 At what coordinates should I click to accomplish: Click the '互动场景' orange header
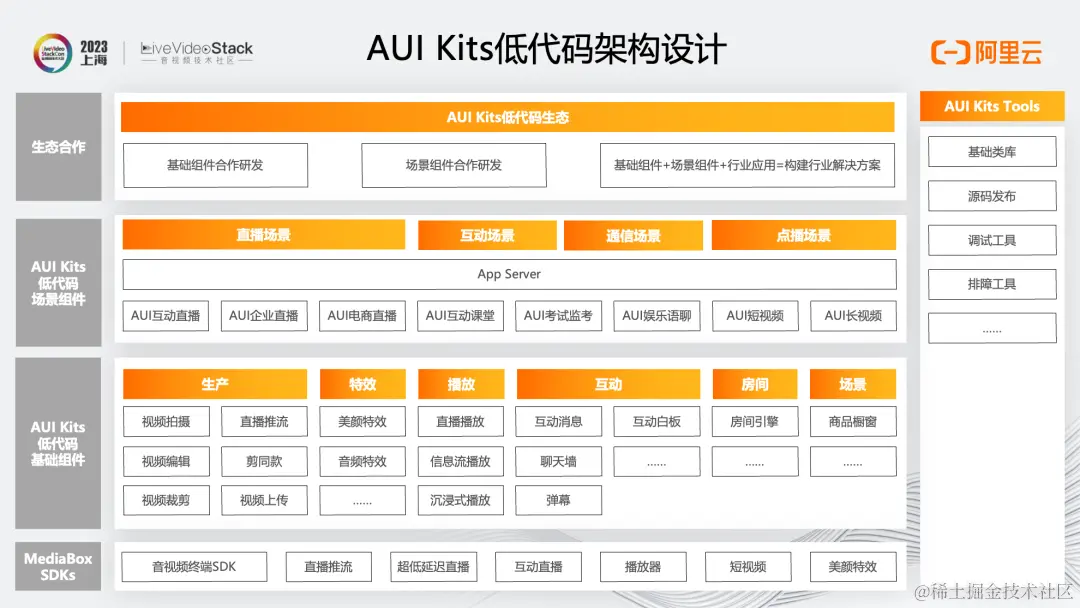coord(487,235)
